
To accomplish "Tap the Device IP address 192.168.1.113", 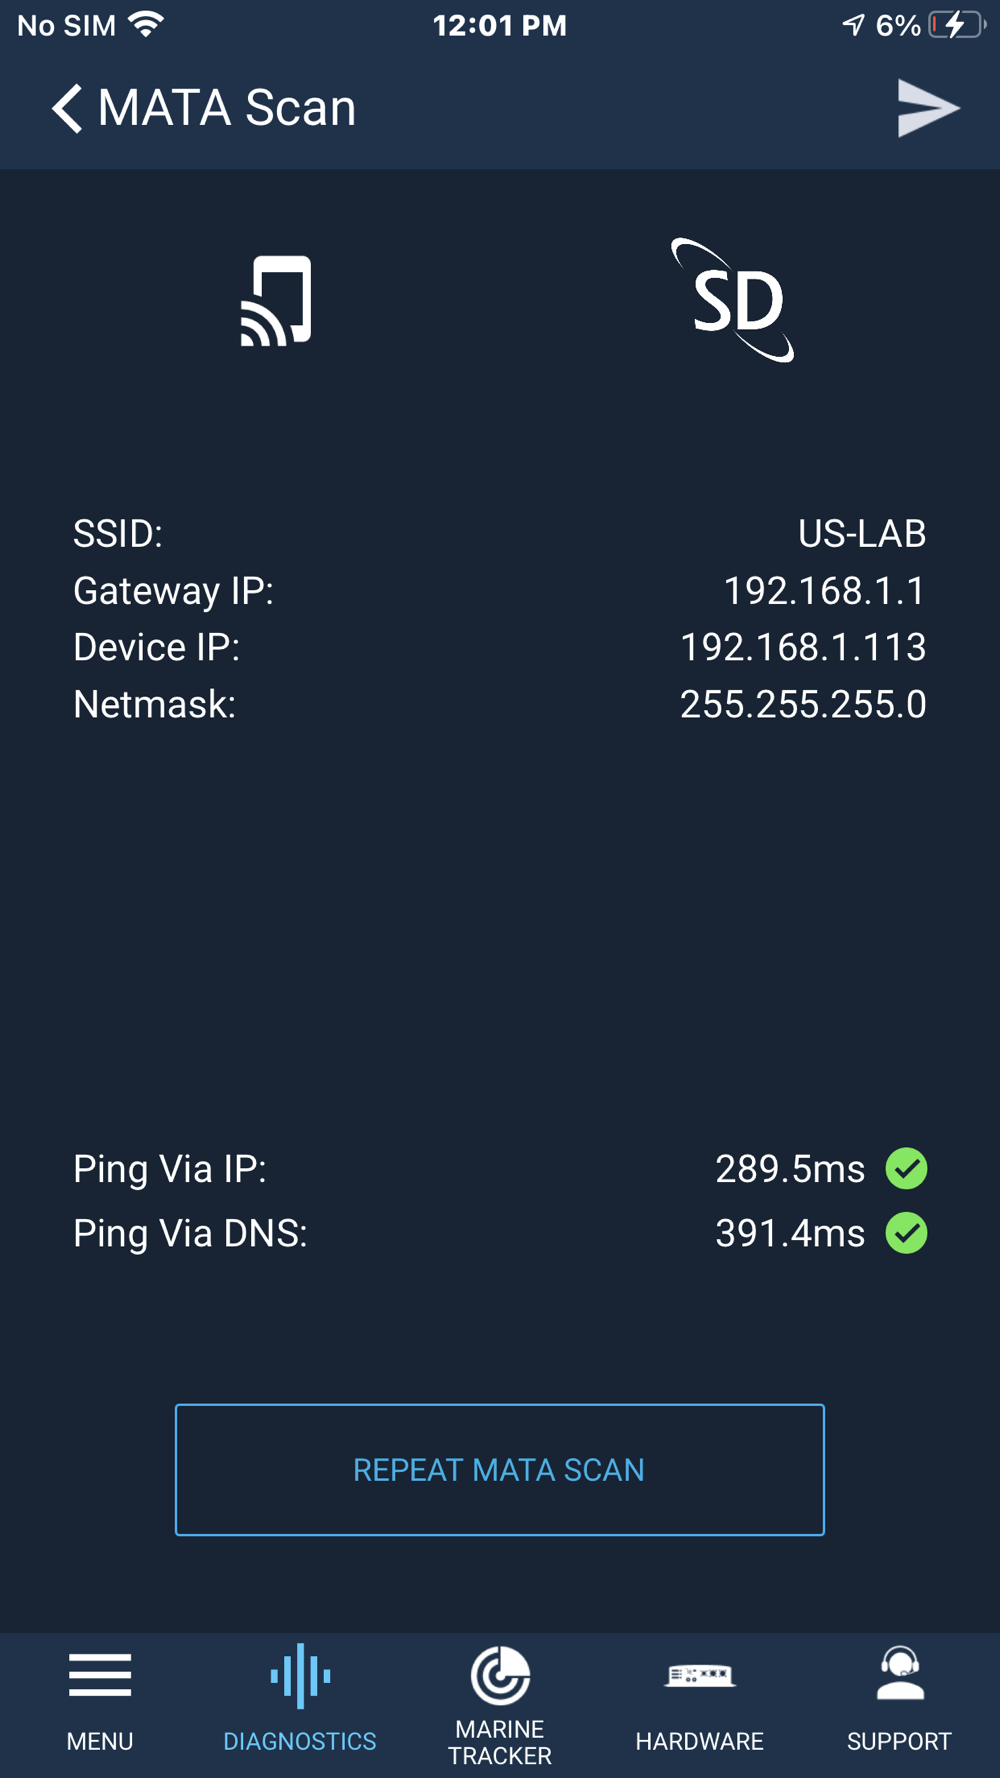I will click(x=803, y=648).
